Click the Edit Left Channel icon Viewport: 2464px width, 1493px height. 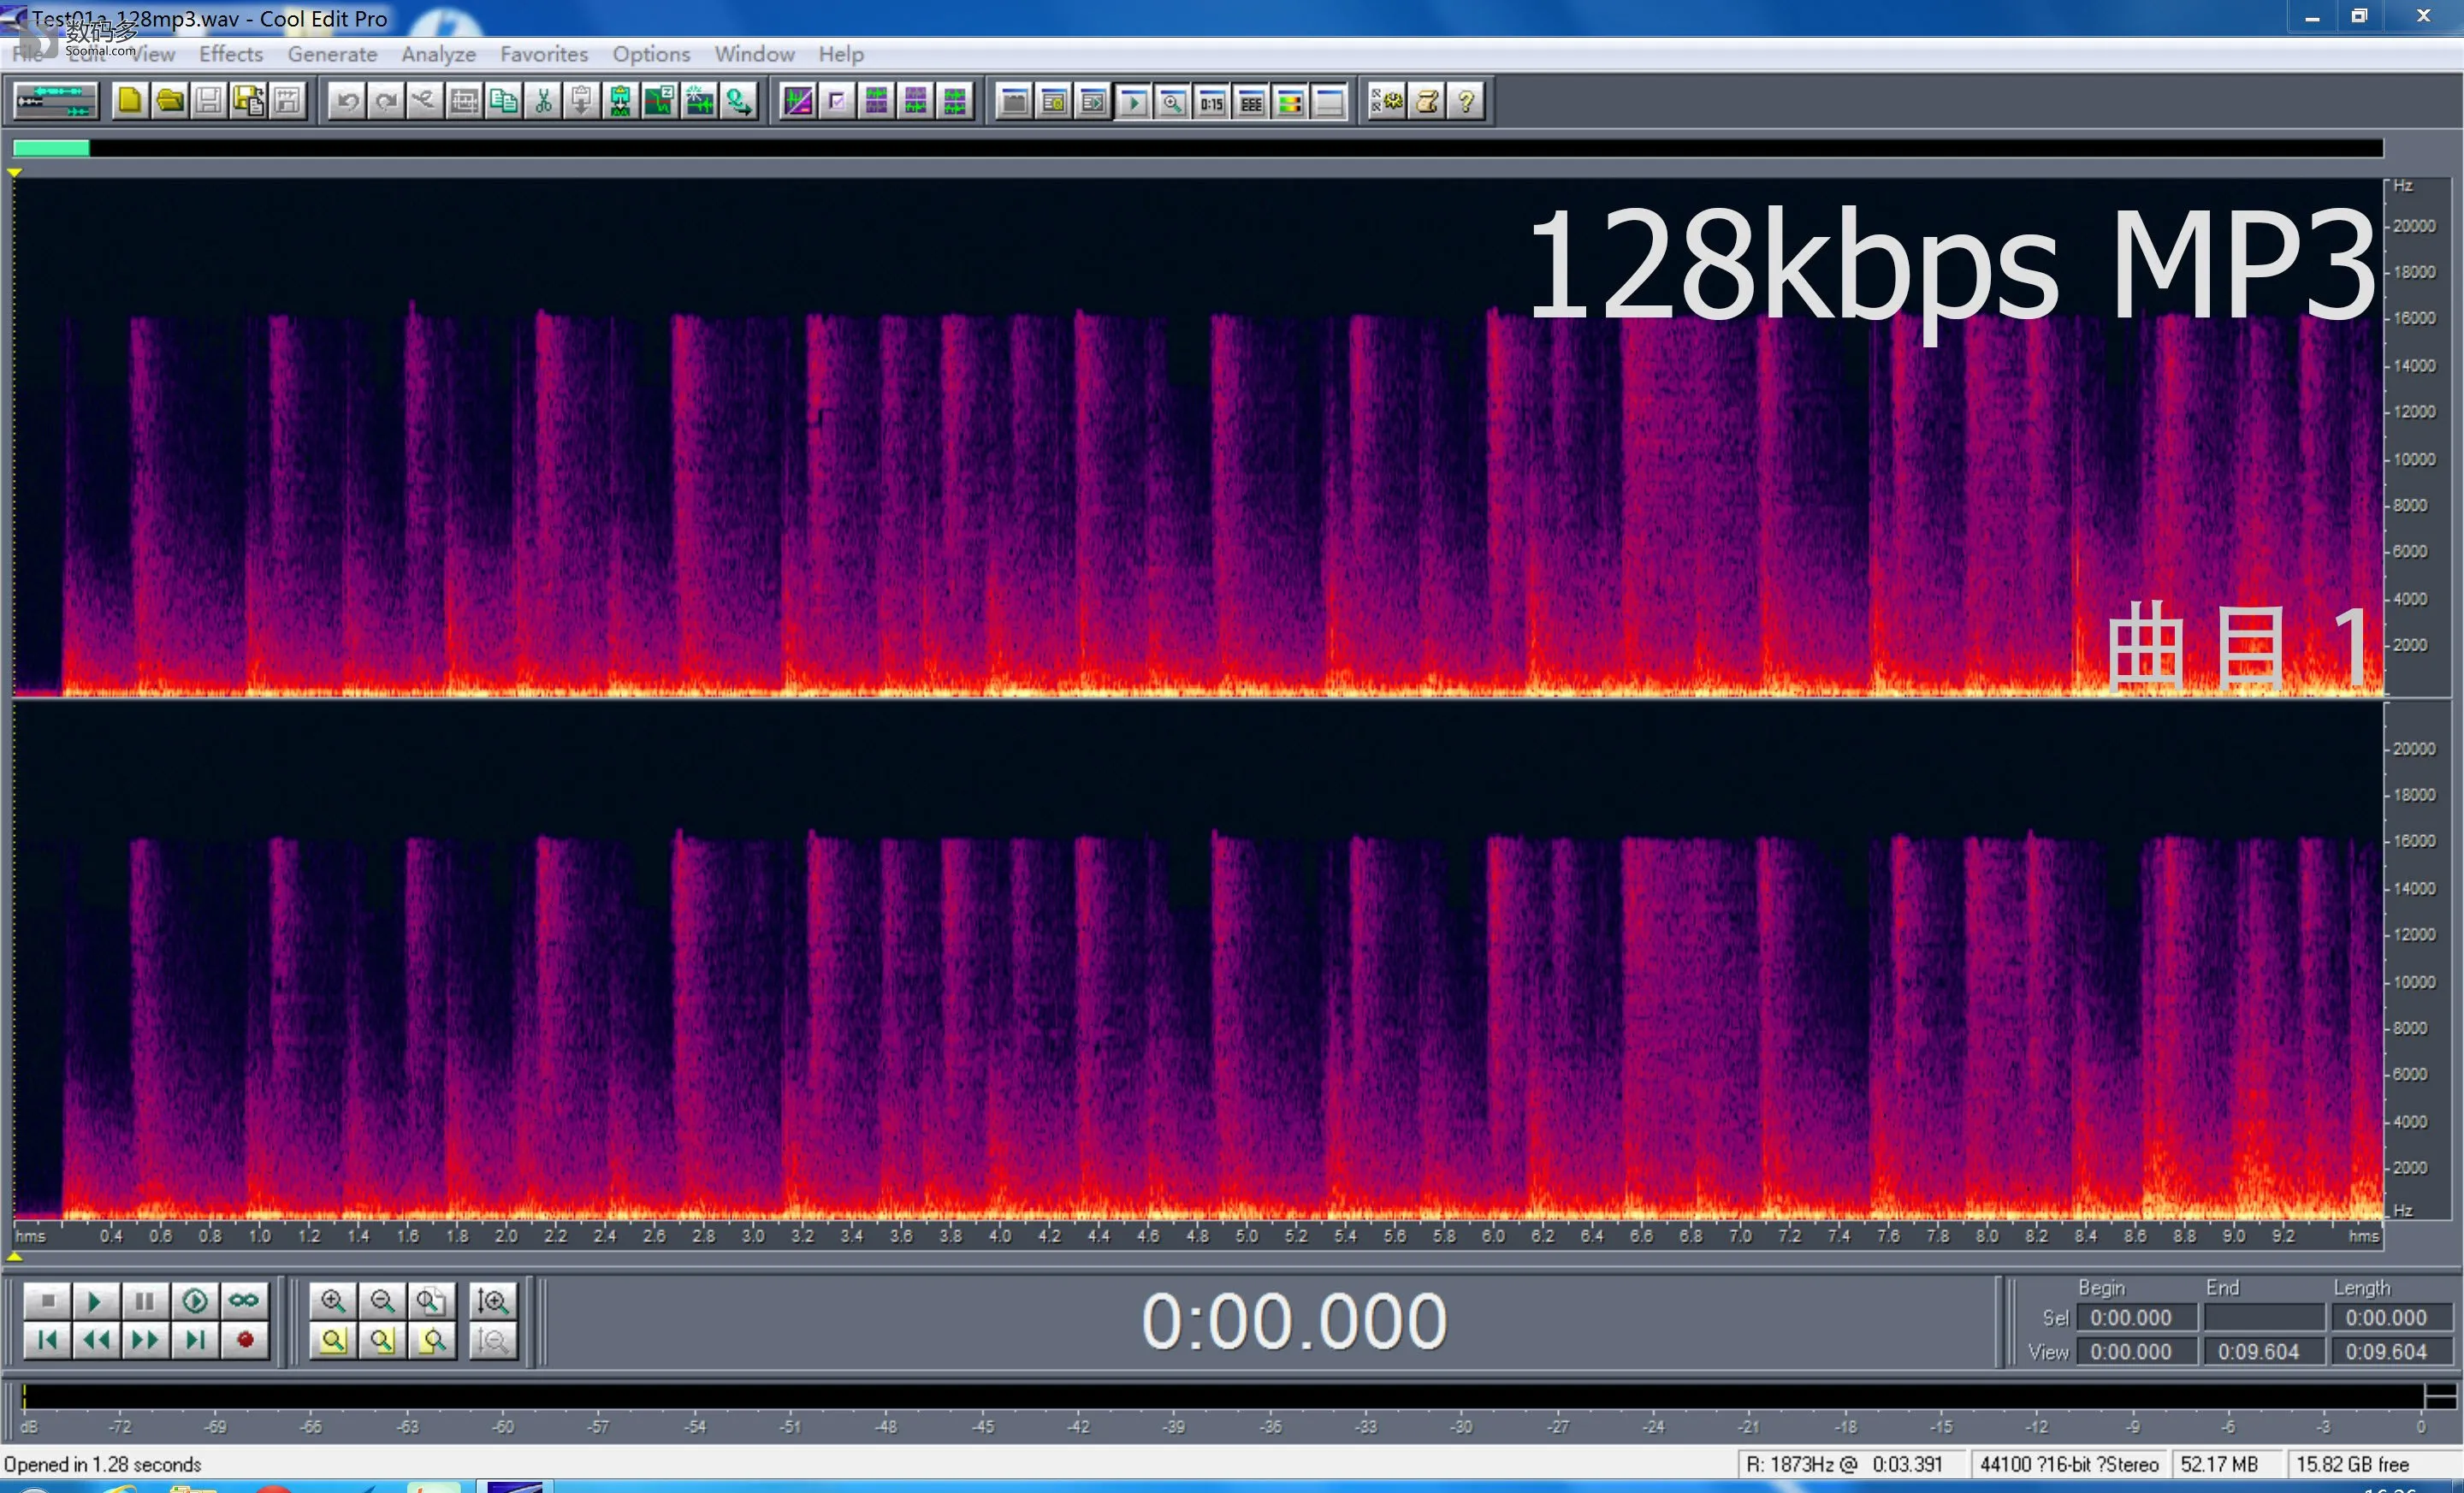tap(877, 101)
